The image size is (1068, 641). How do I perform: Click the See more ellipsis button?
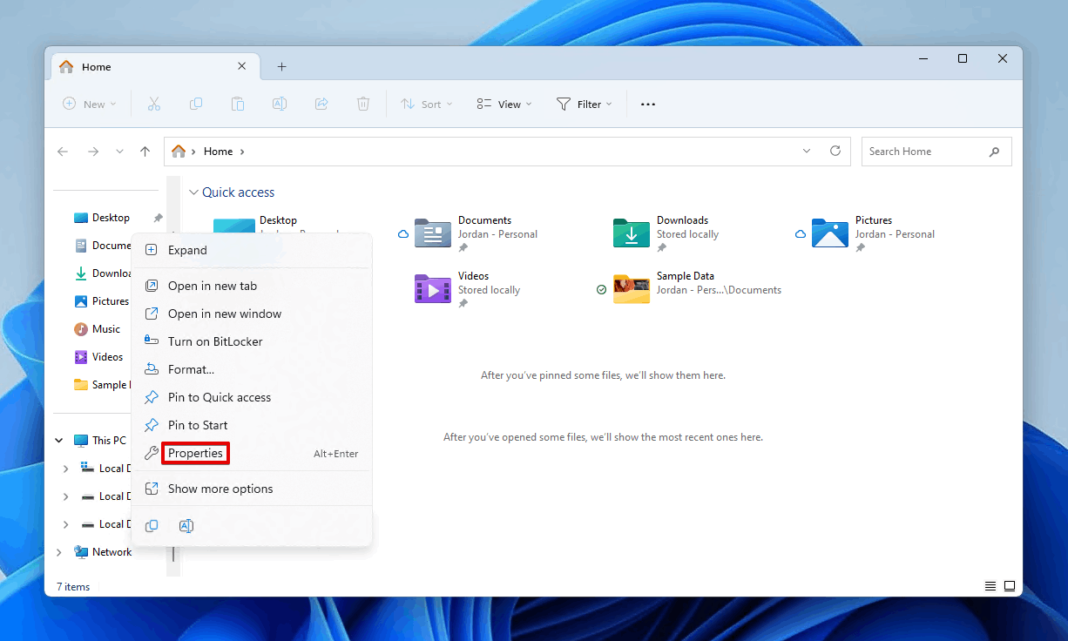(647, 103)
